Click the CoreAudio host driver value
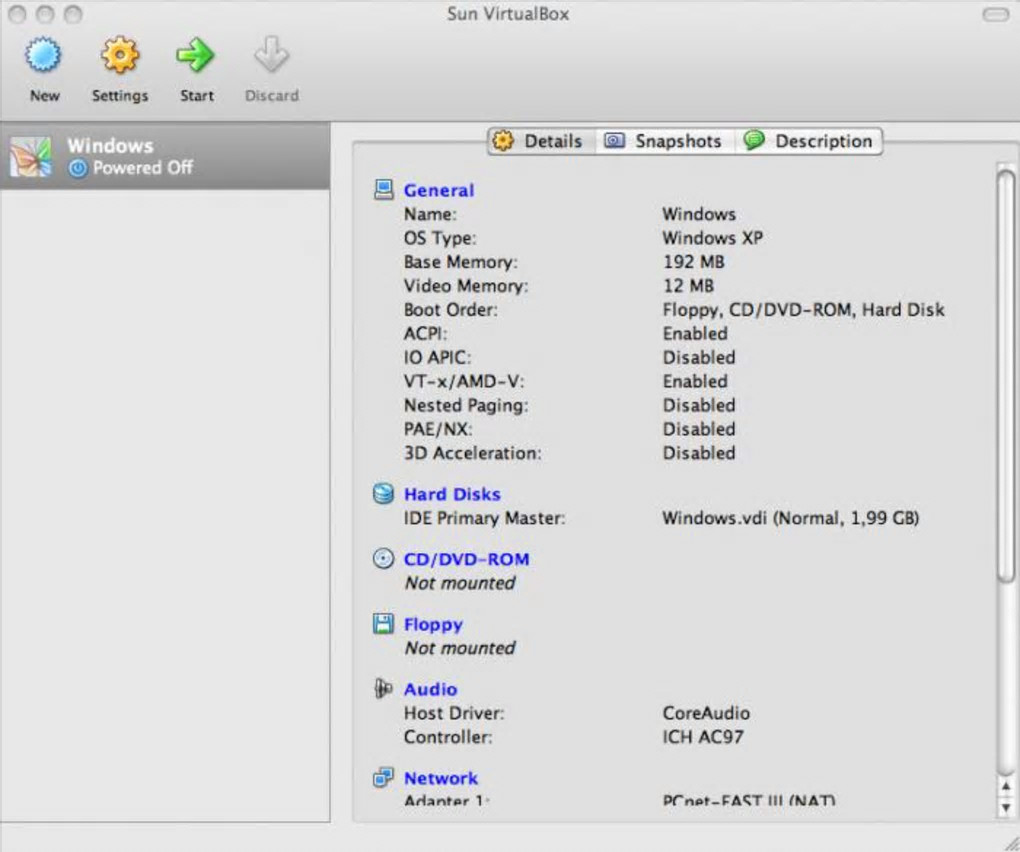1020x852 pixels. pos(706,713)
